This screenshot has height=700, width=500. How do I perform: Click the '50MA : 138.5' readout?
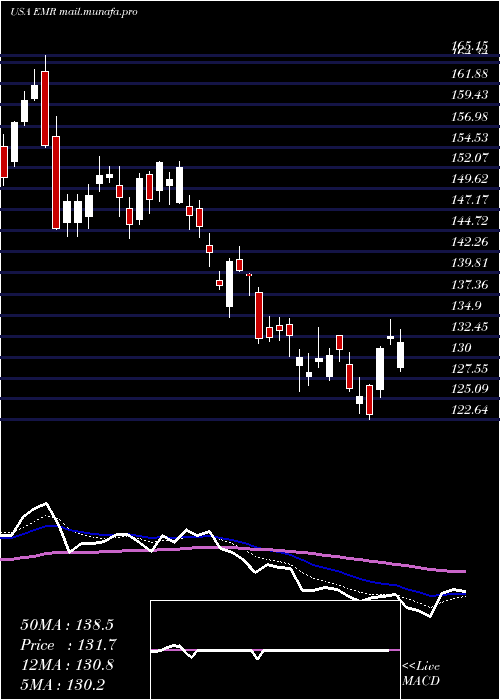68,625
